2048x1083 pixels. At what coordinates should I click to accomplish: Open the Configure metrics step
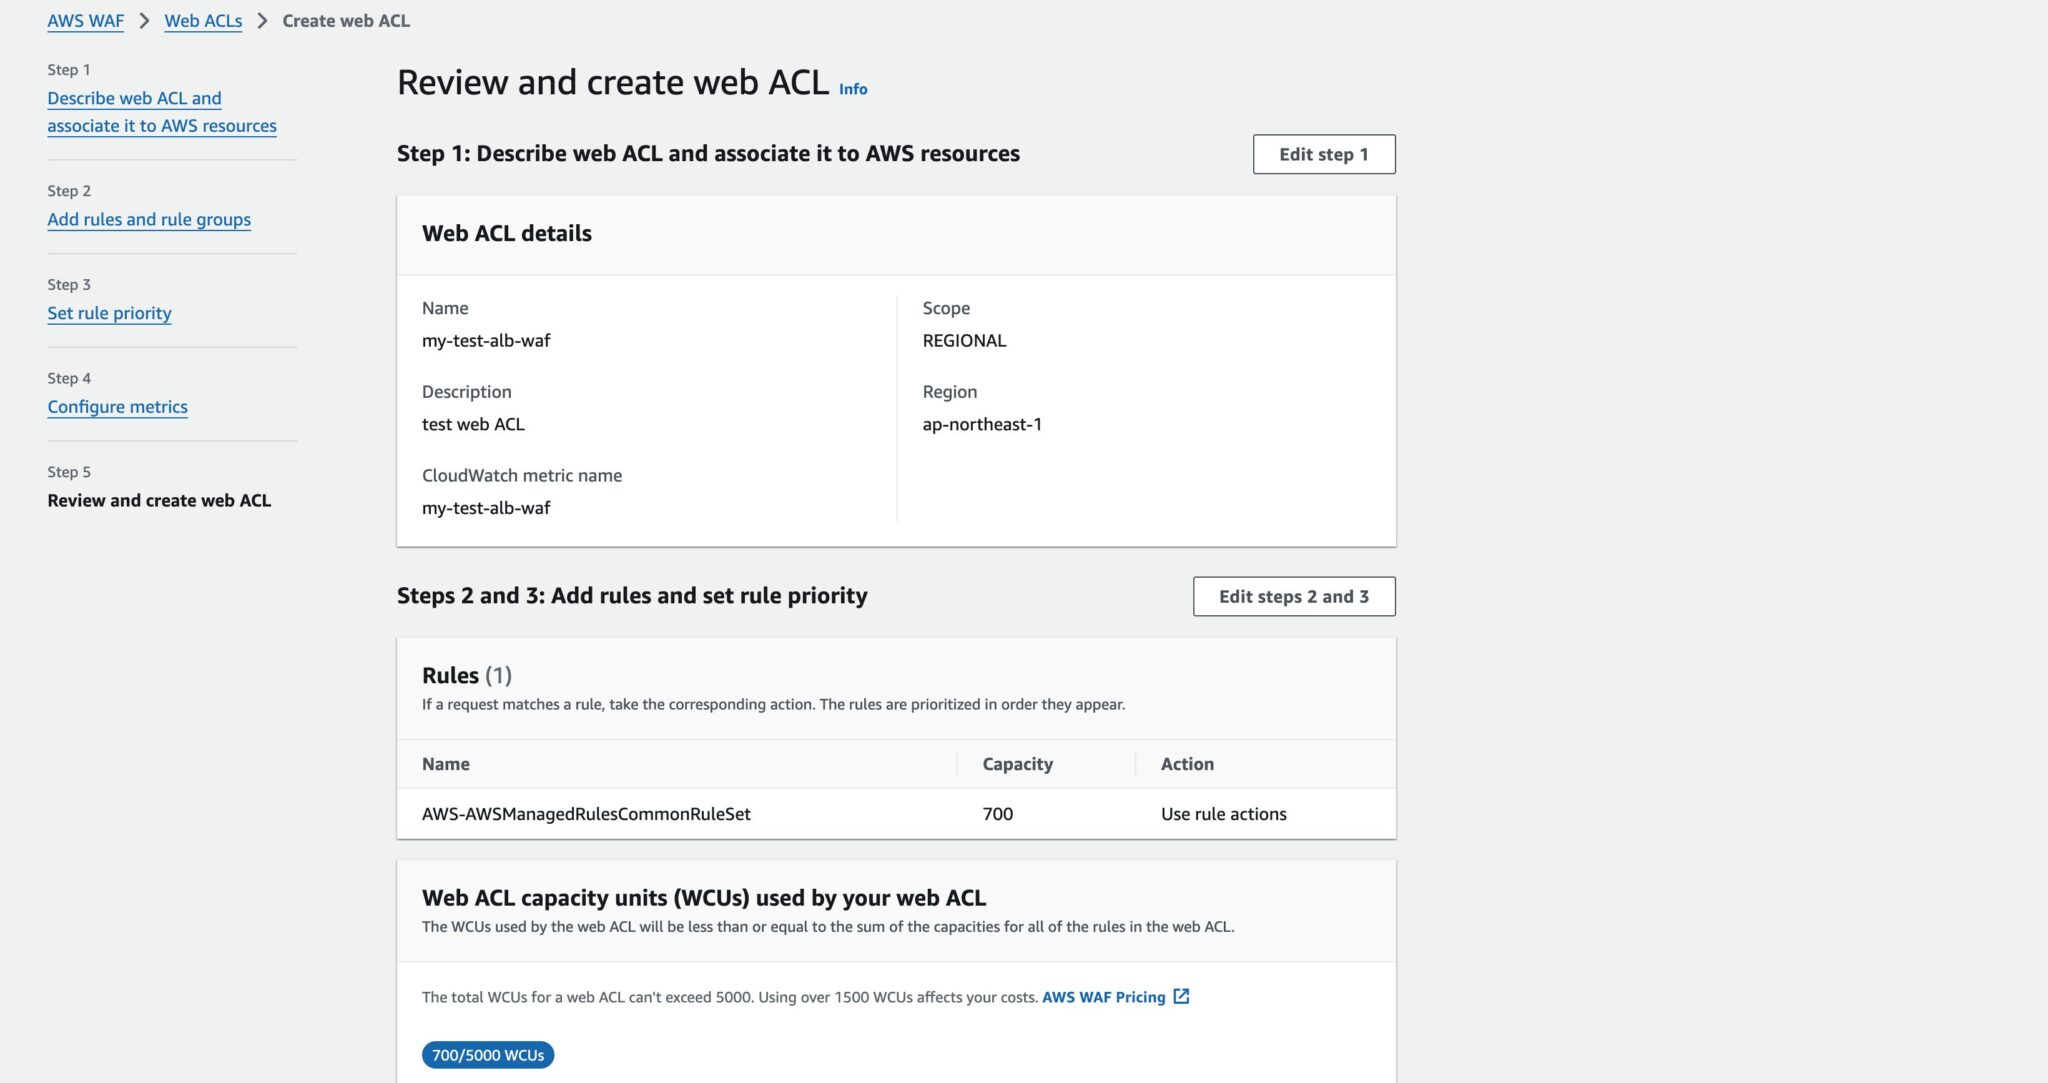click(117, 406)
